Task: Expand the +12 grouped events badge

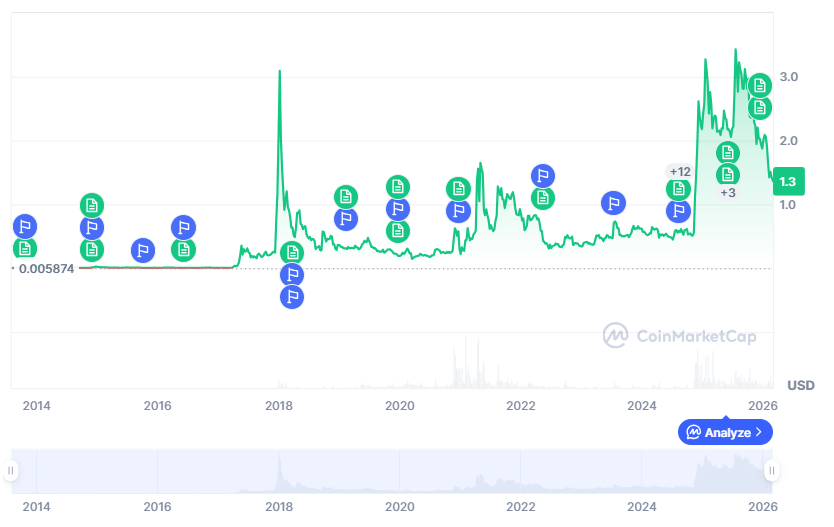Action: [x=680, y=171]
